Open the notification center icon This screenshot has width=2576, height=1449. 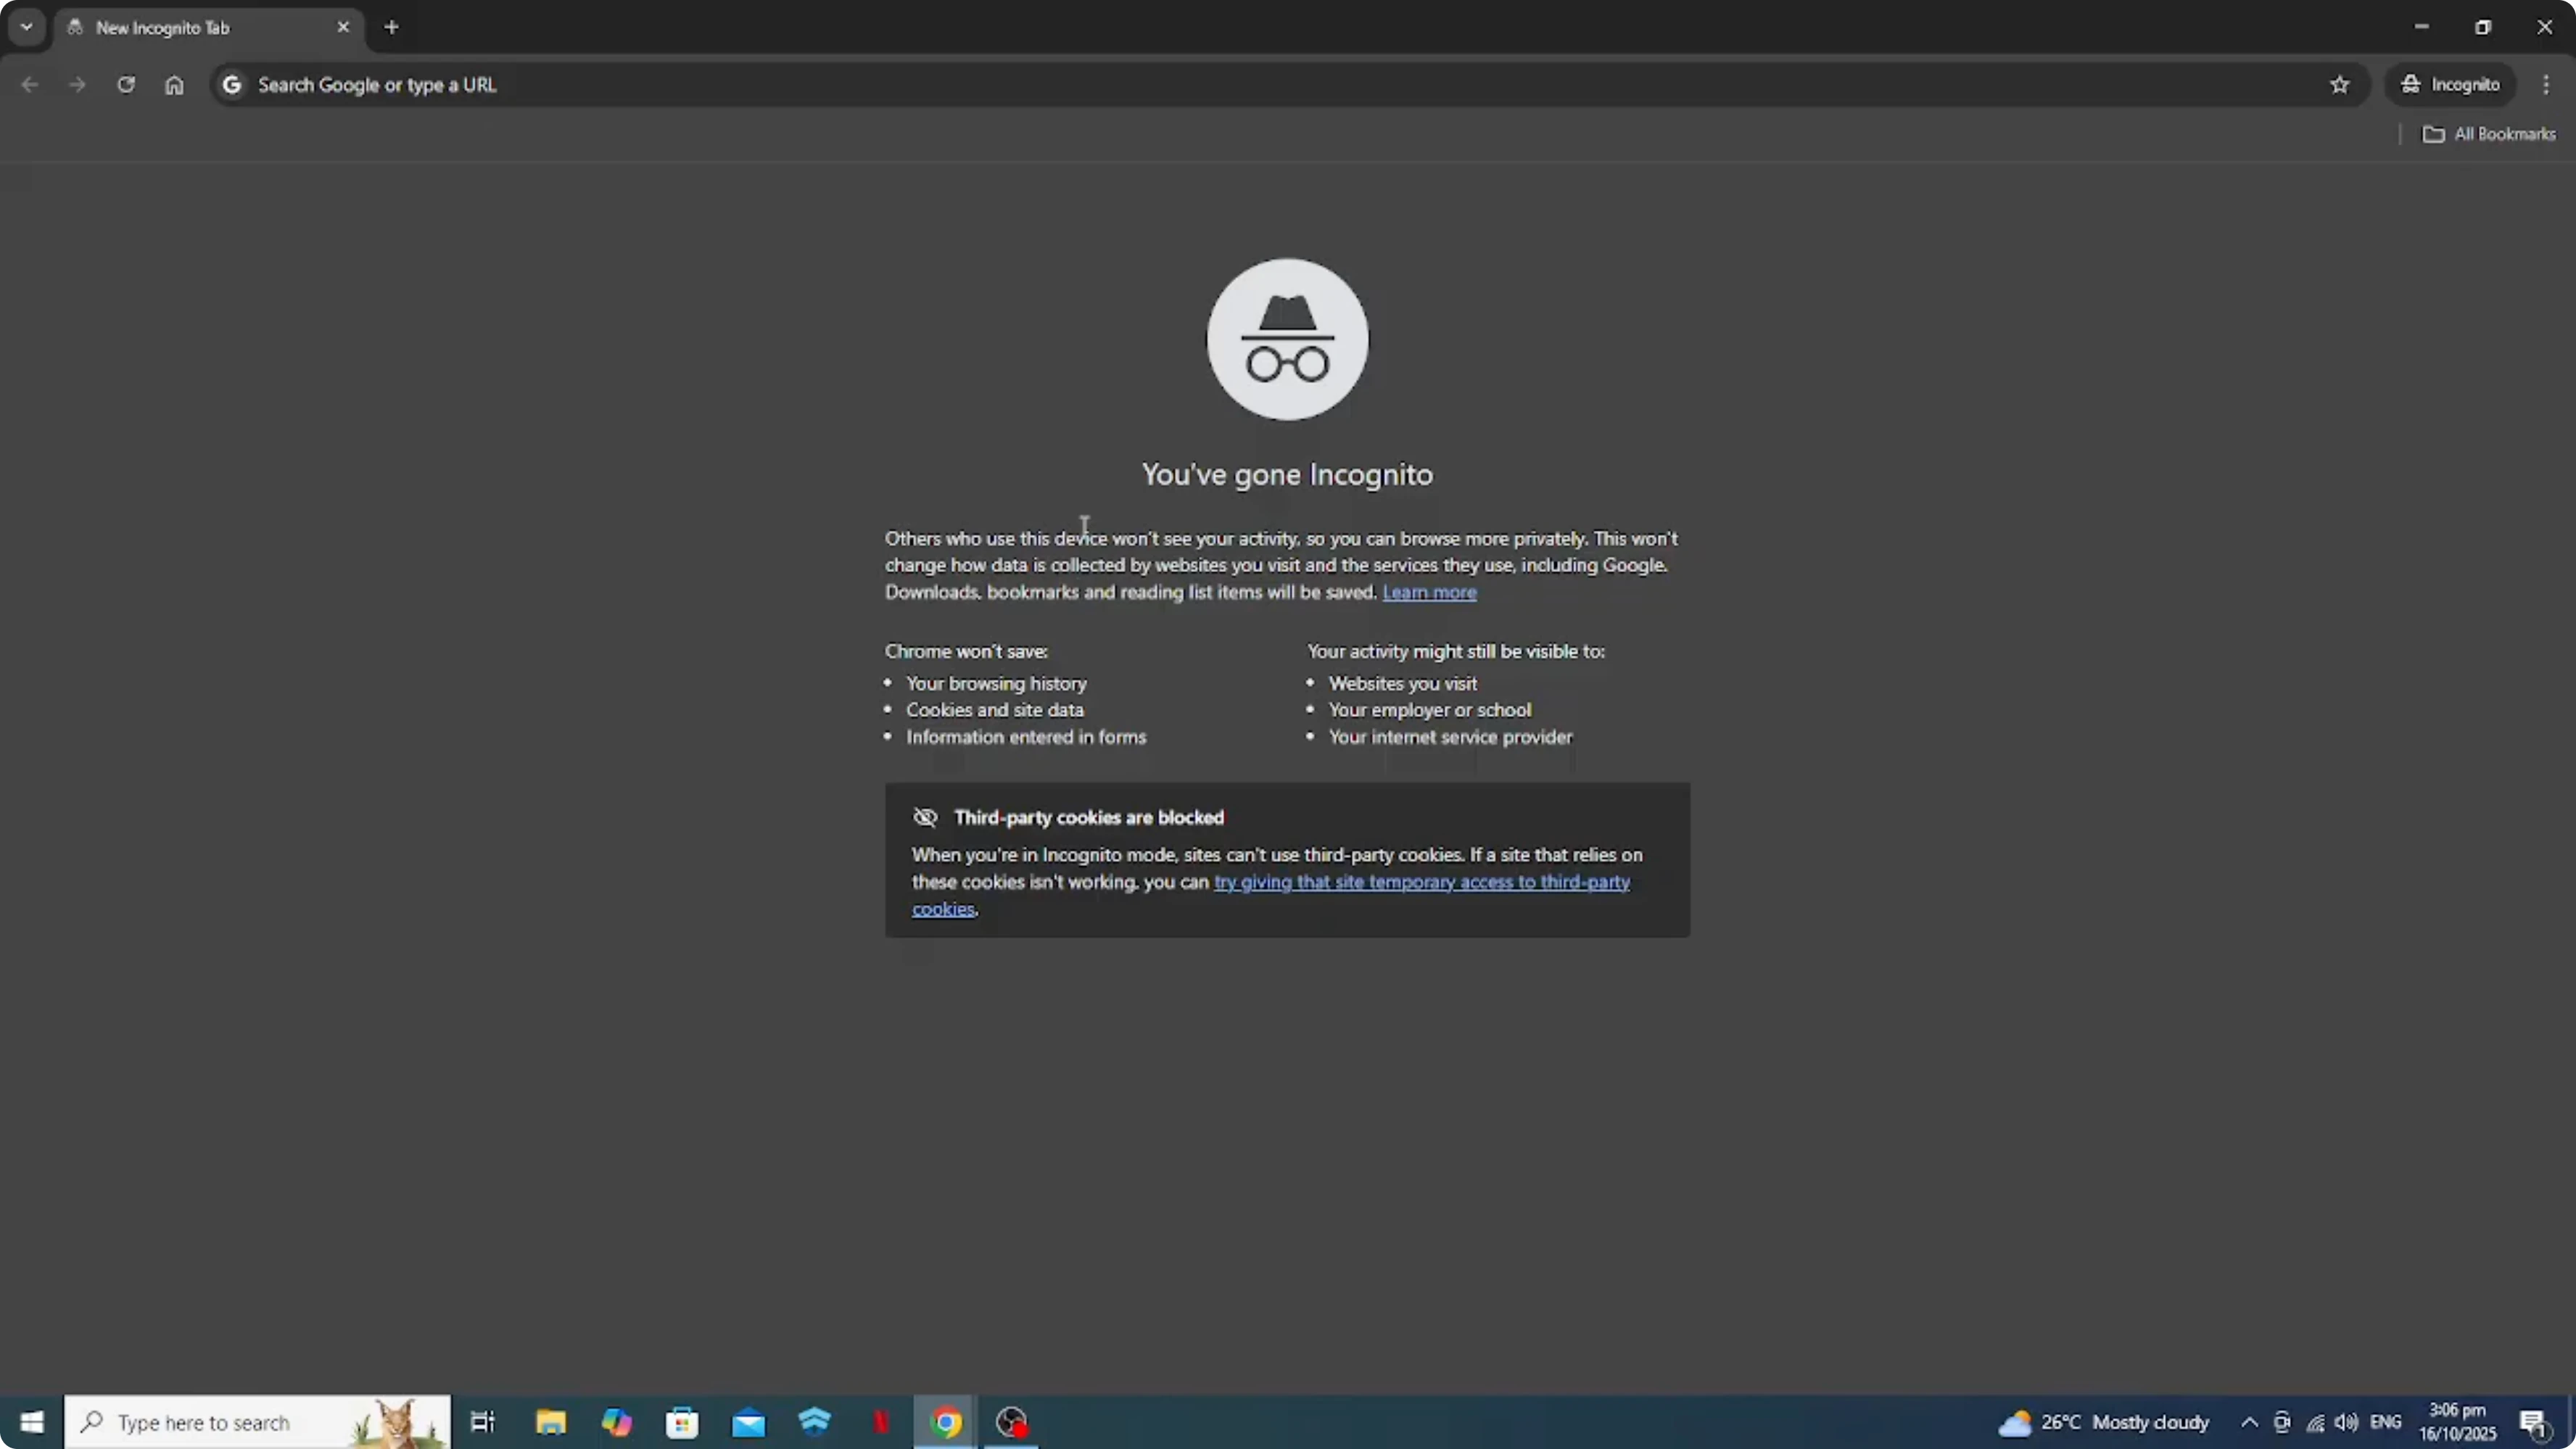pos(2533,1422)
